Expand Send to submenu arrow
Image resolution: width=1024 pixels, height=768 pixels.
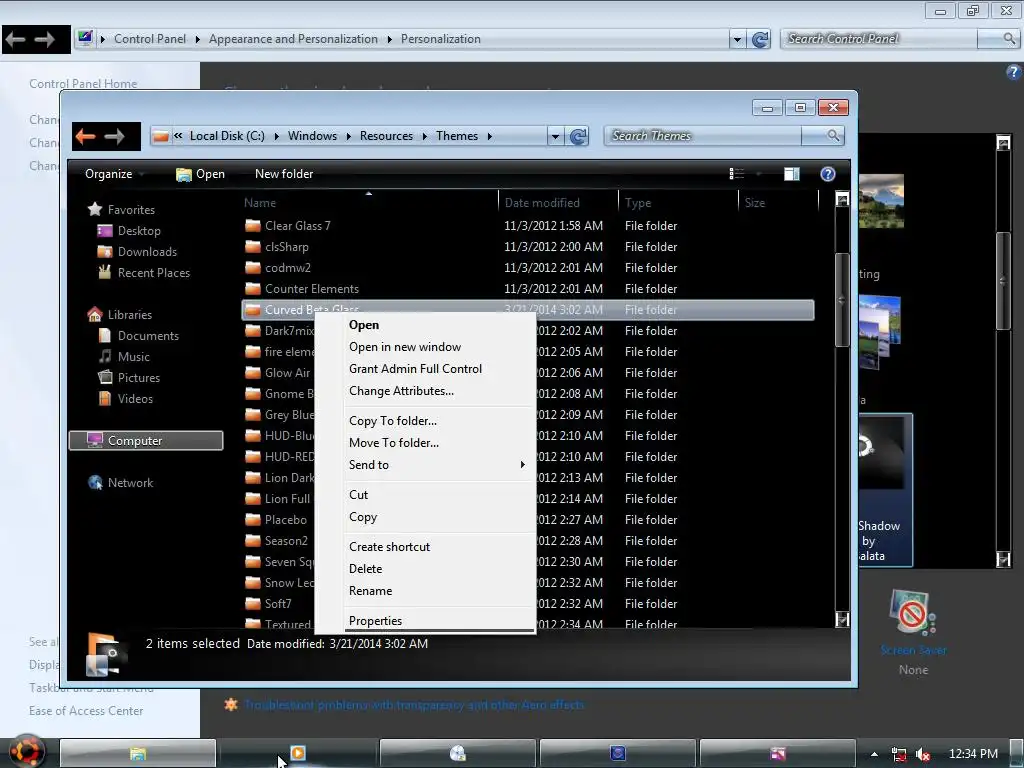point(522,464)
